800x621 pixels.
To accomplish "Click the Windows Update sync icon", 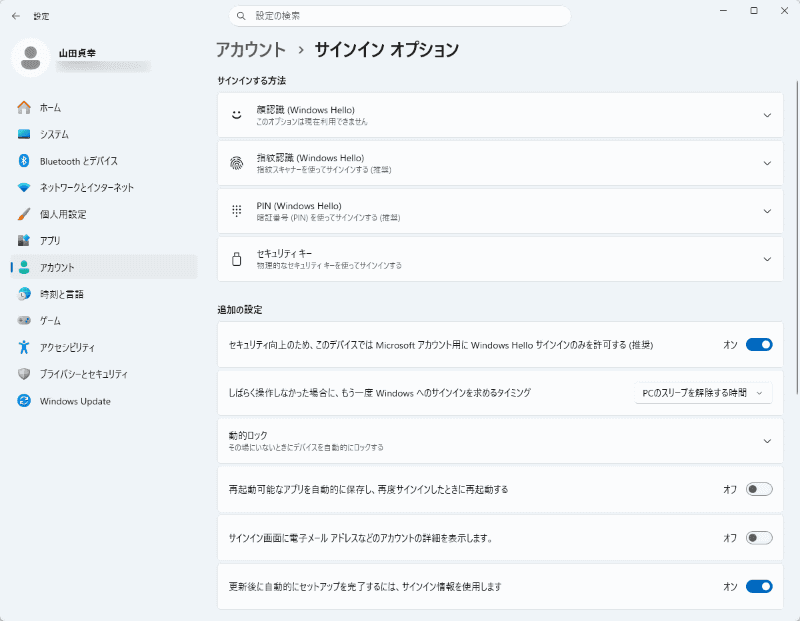I will point(24,401).
